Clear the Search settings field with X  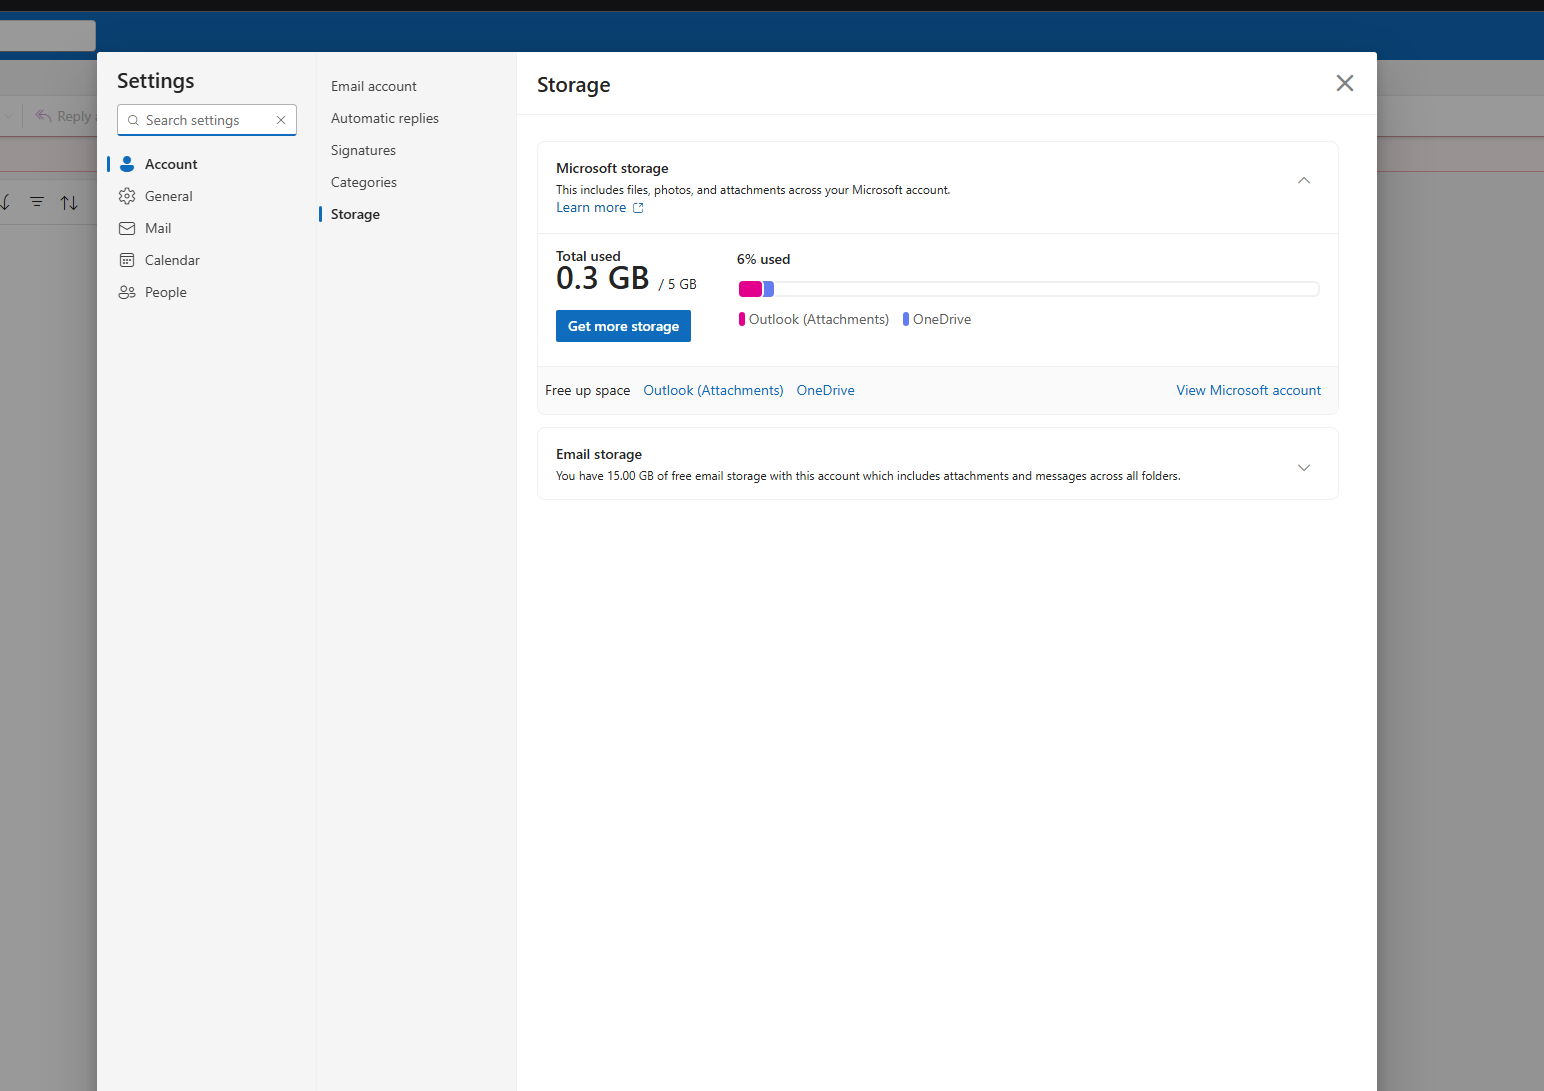coord(281,120)
